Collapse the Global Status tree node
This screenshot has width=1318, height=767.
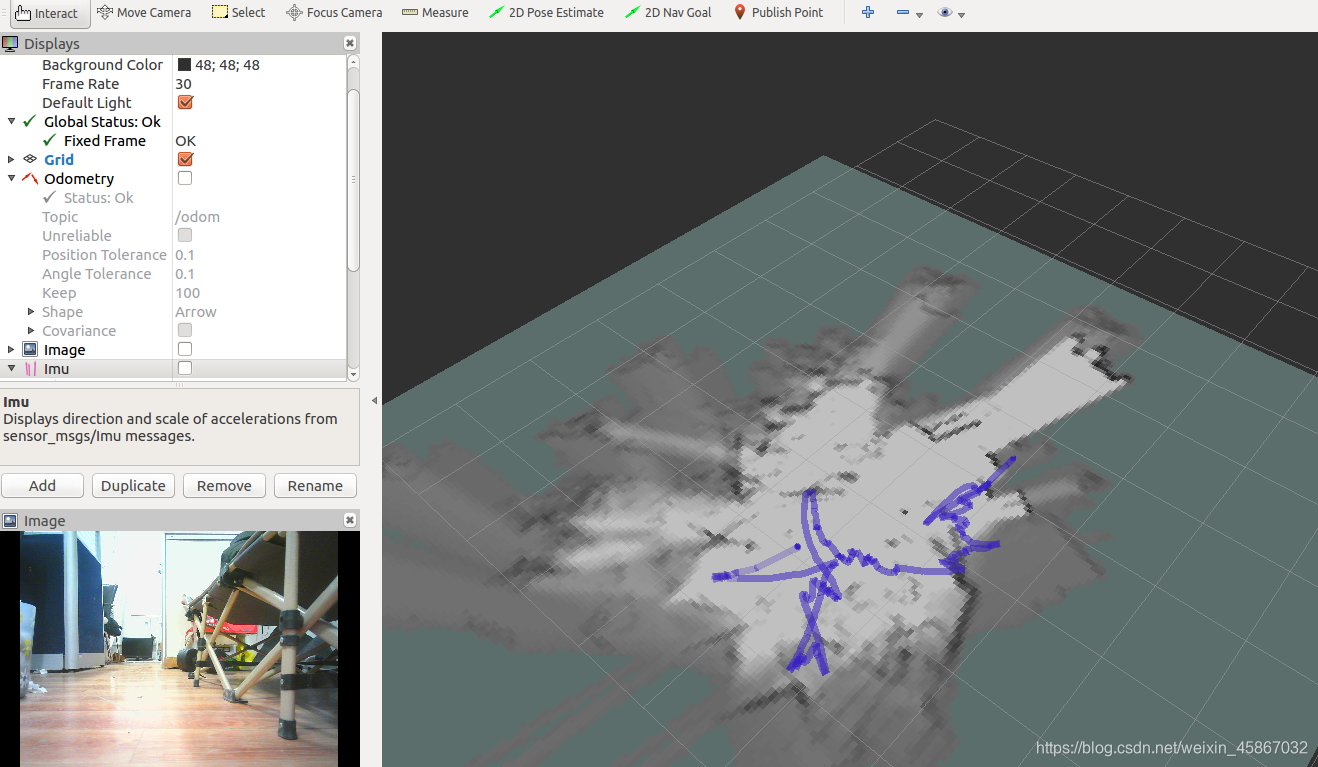[x=11, y=121]
